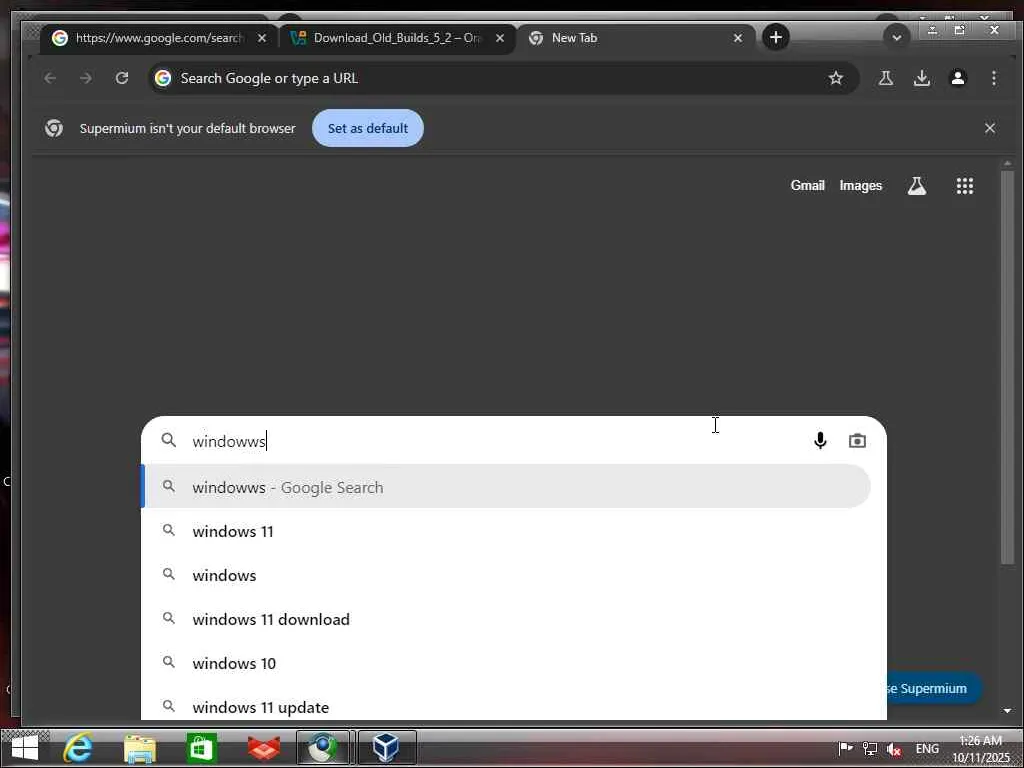The width and height of the screenshot is (1024, 768).
Task: Open the taskbar clock showing 1:26 AM
Action: pos(981,749)
